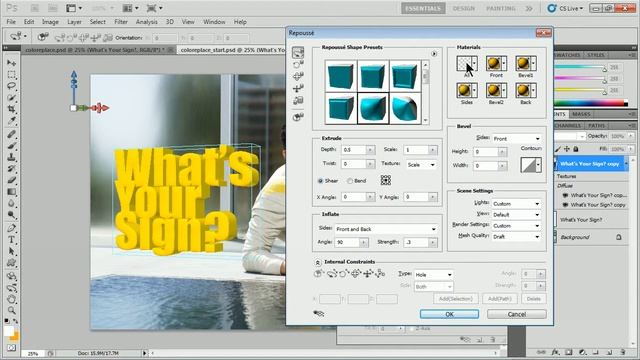Switch to the Design workspace

[464, 8]
